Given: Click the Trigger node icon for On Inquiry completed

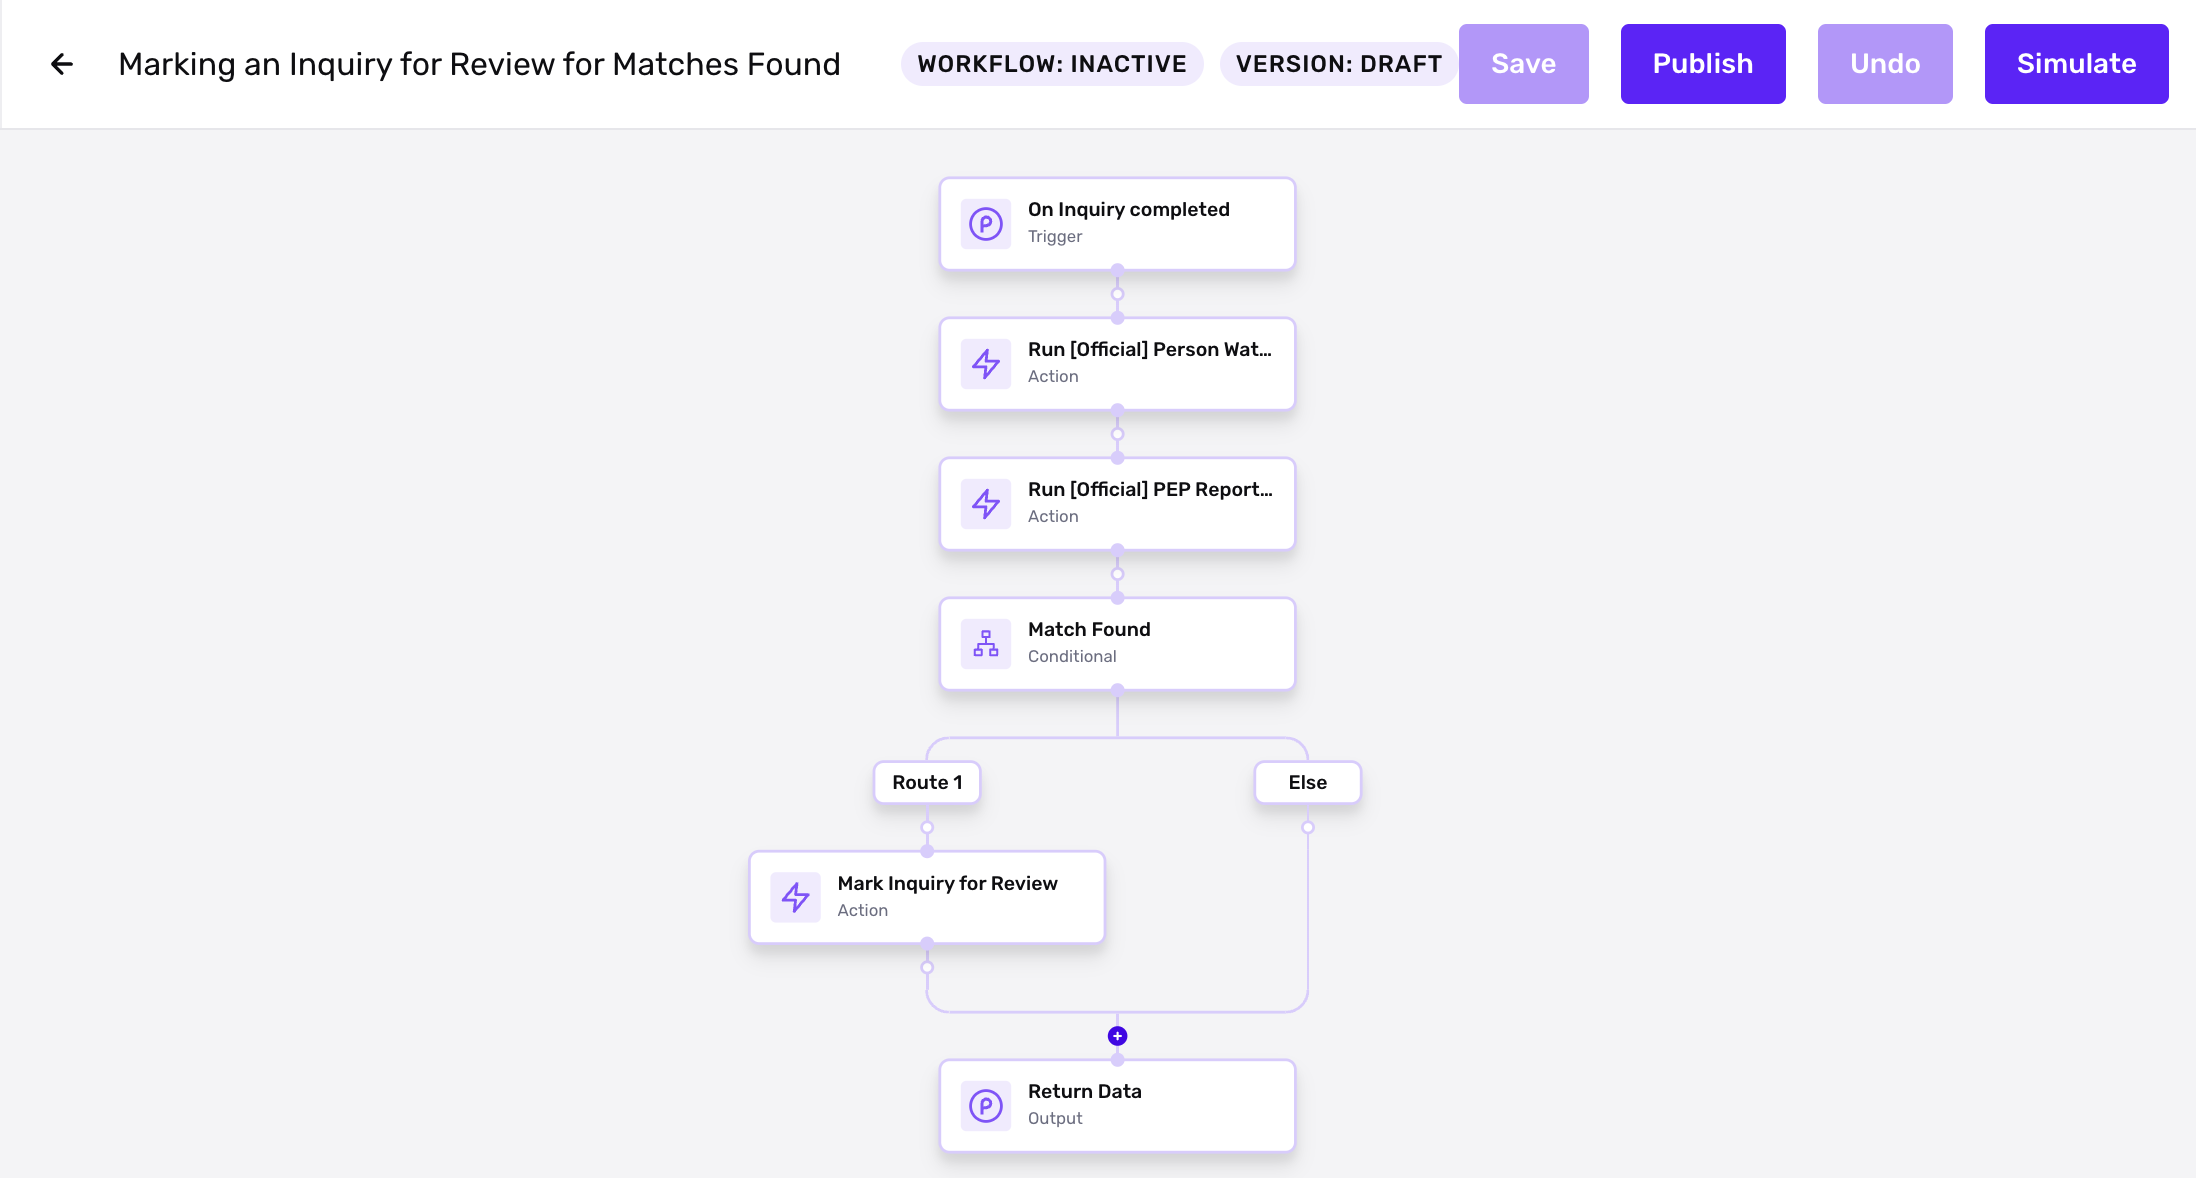Looking at the screenshot, I should tap(986, 222).
